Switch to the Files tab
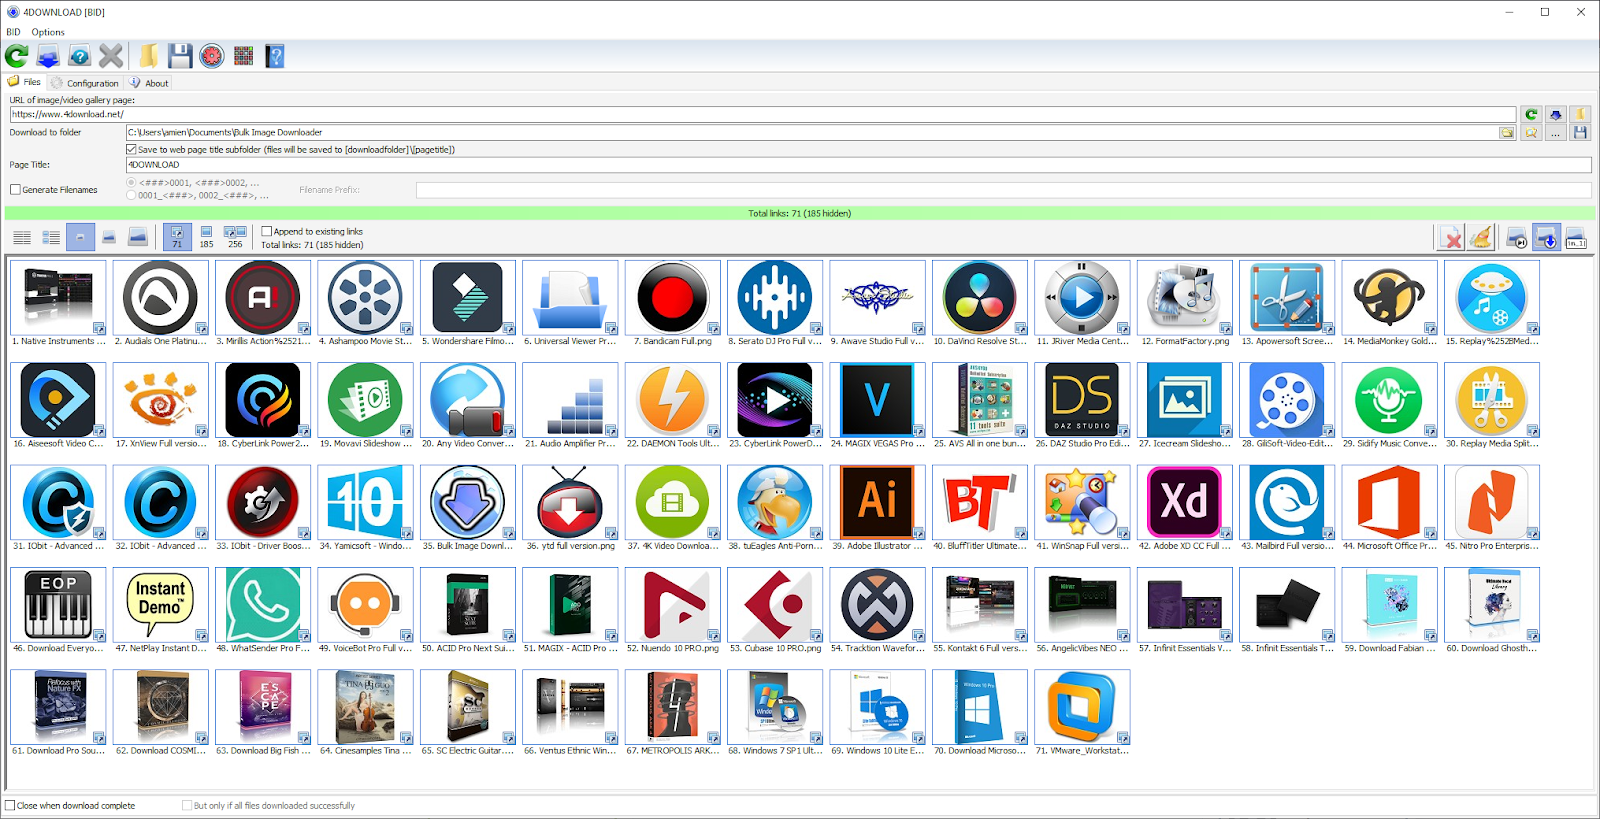This screenshot has width=1600, height=819. [x=25, y=82]
